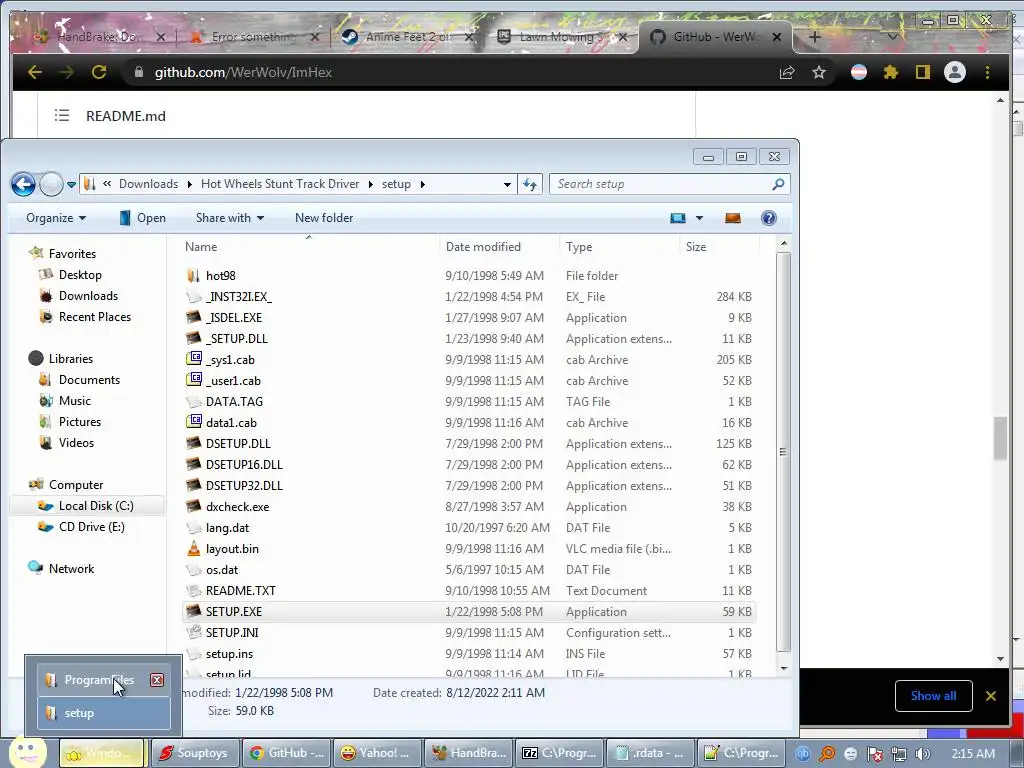1024x768 pixels.
Task: Open Explorer Help icon
Action: [x=769, y=218]
